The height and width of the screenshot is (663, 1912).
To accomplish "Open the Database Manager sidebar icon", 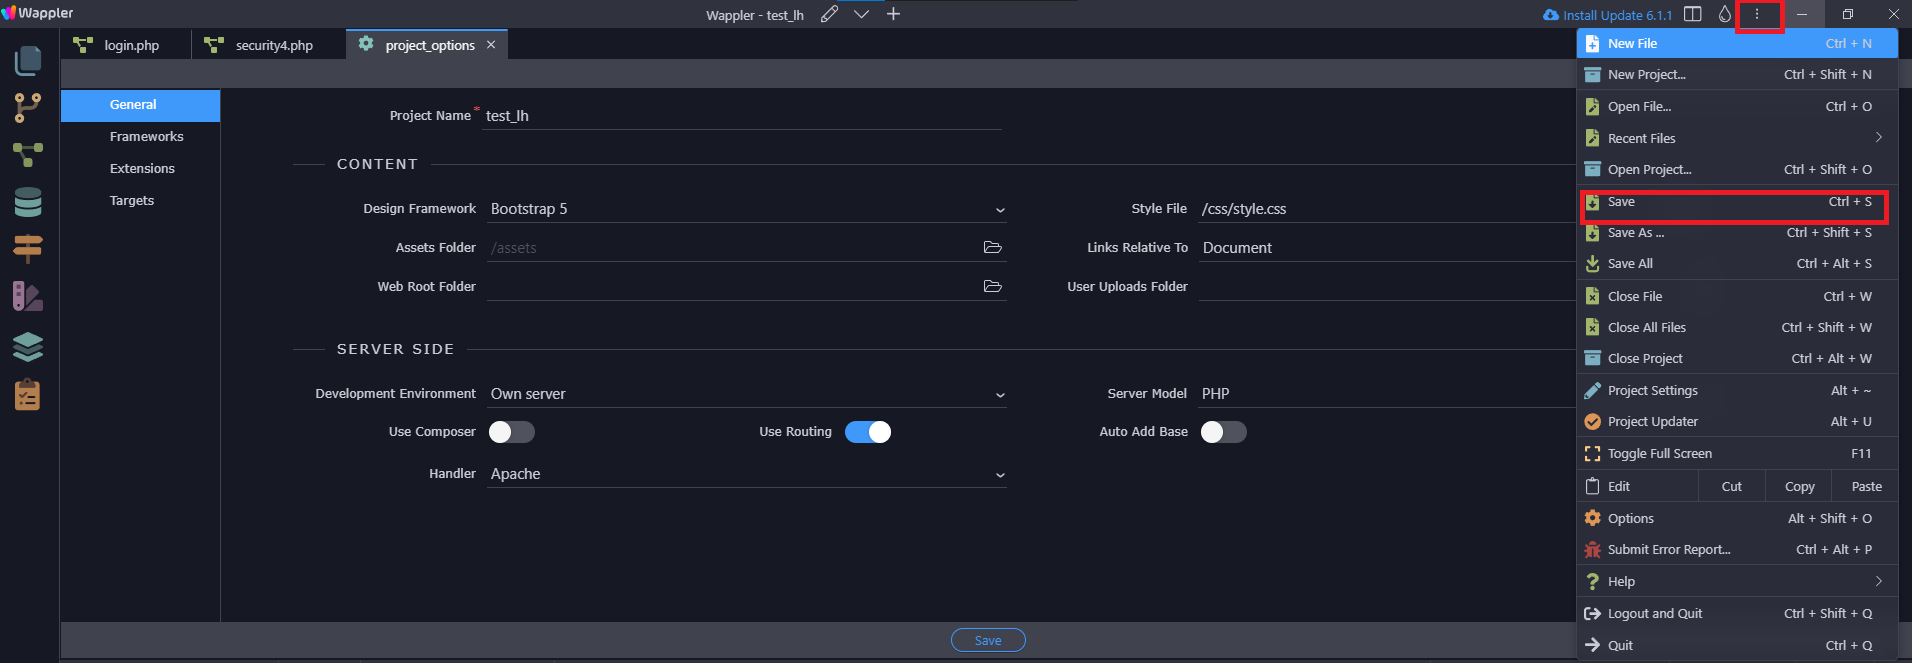I will (28, 202).
